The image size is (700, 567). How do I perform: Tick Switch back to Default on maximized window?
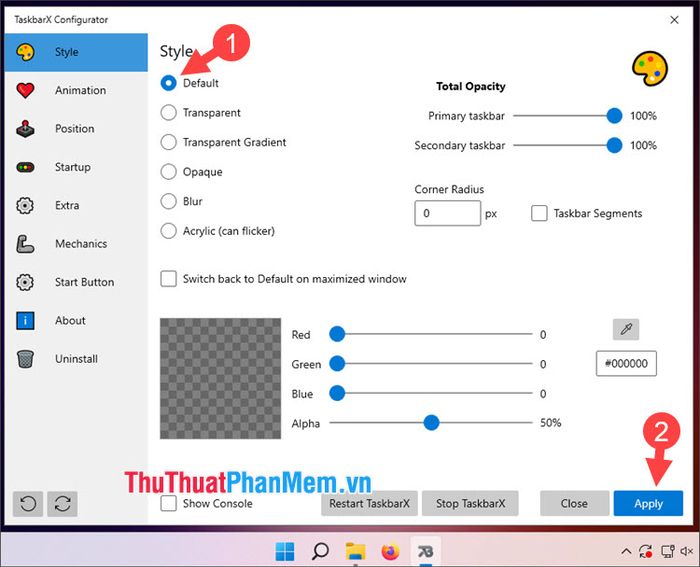pos(168,279)
